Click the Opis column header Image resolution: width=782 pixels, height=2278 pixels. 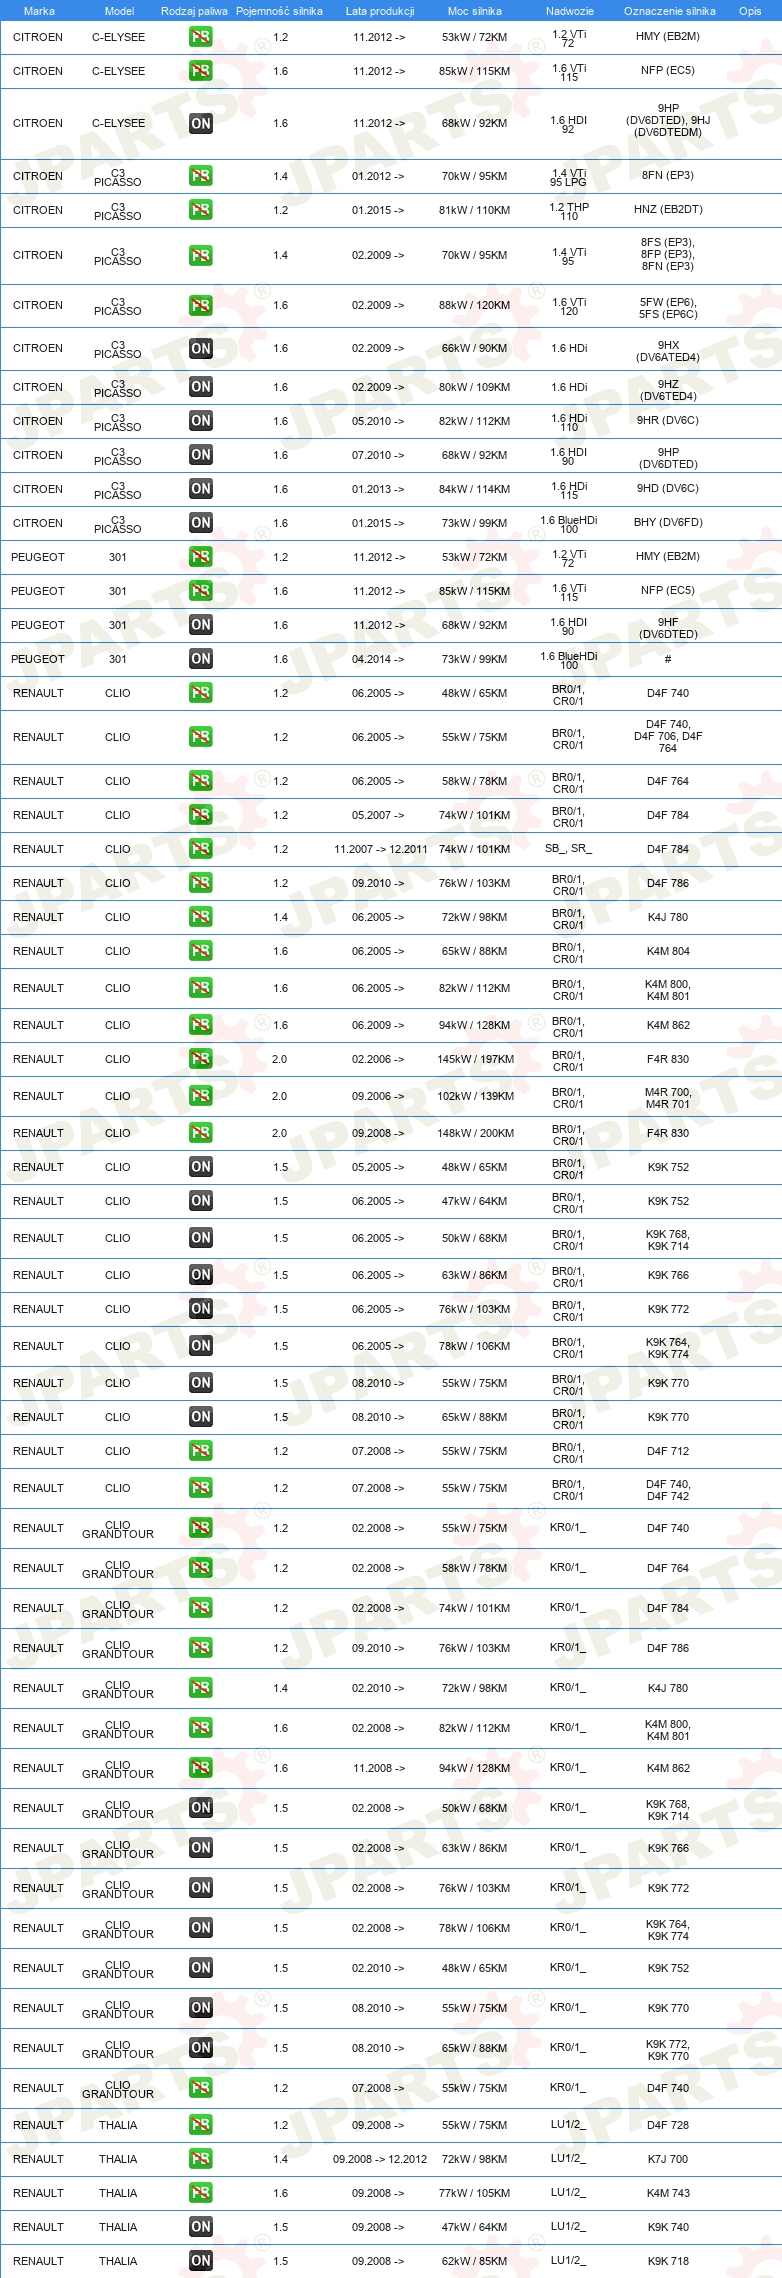tap(750, 11)
